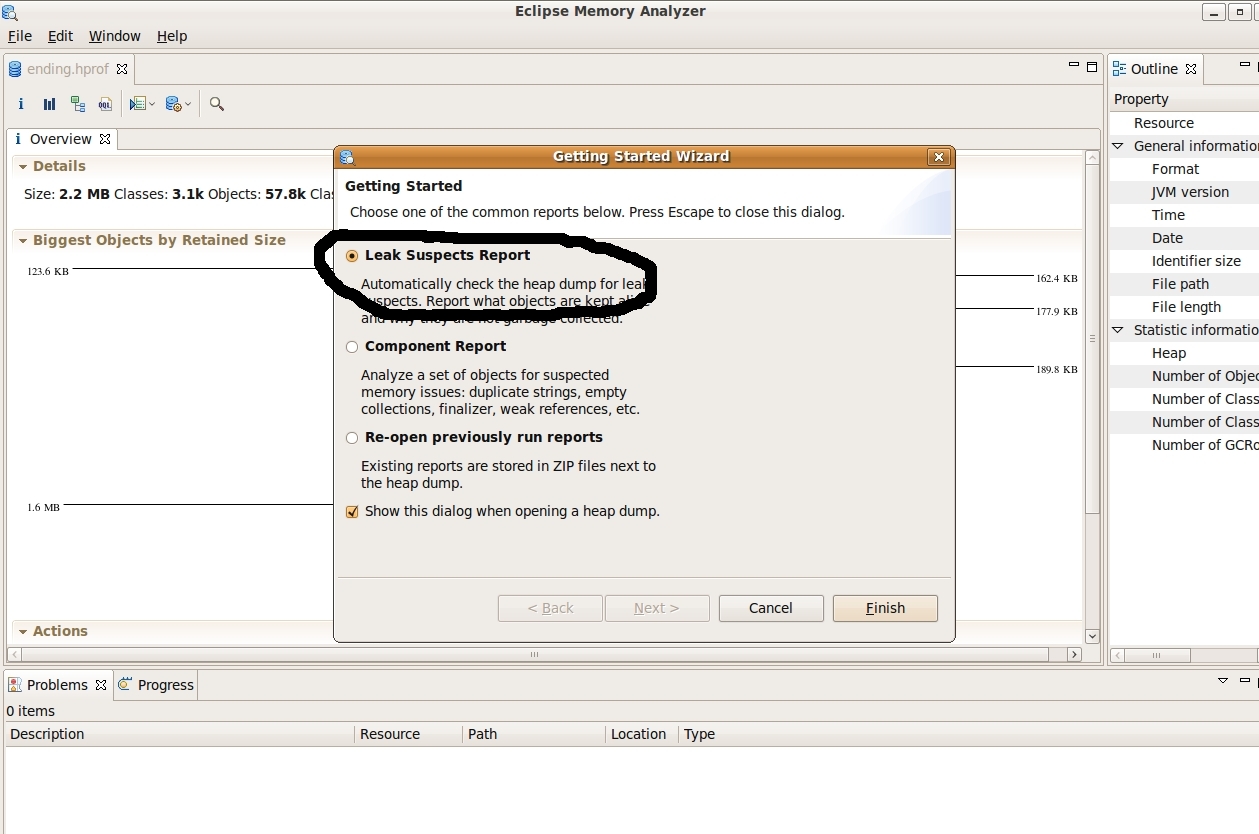The width and height of the screenshot is (1259, 834).
Task: Minimize the editor area pane
Action: point(1074,66)
